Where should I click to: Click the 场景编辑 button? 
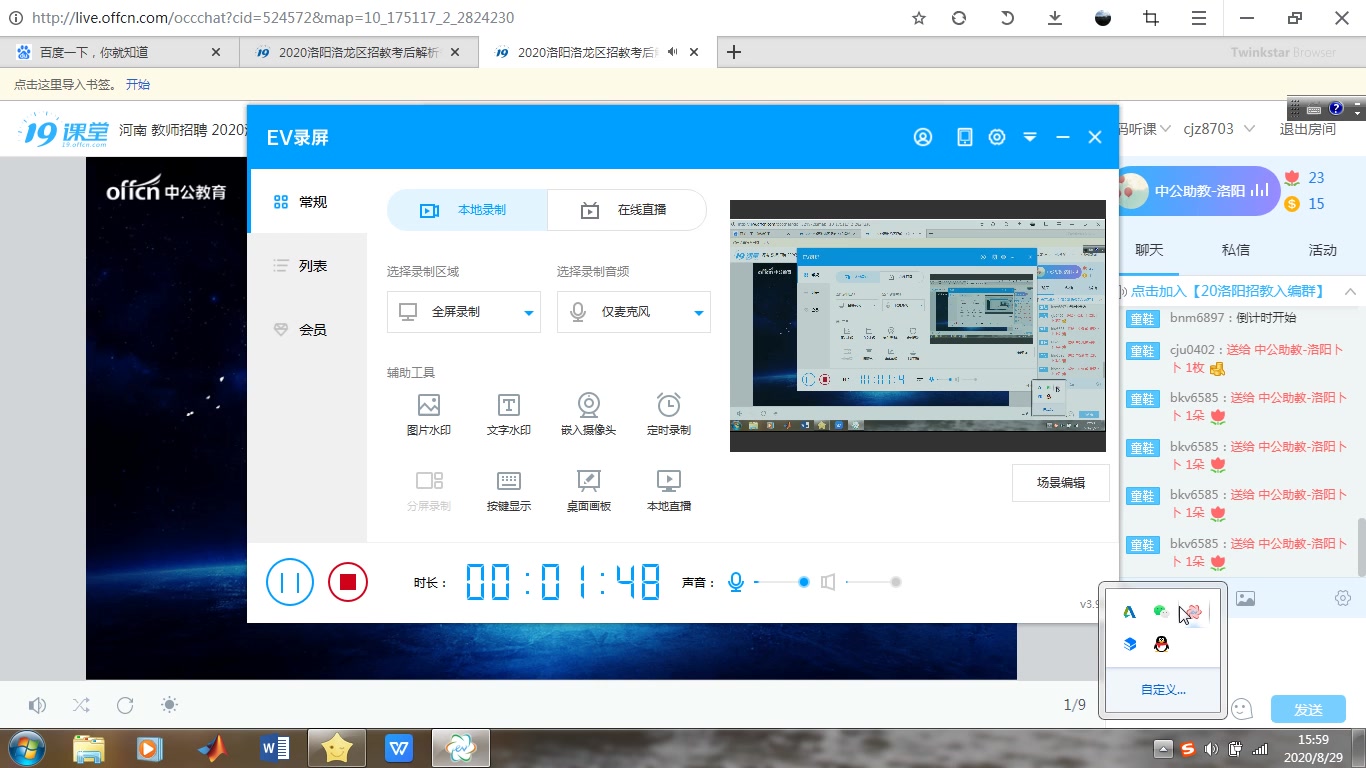(x=1061, y=483)
